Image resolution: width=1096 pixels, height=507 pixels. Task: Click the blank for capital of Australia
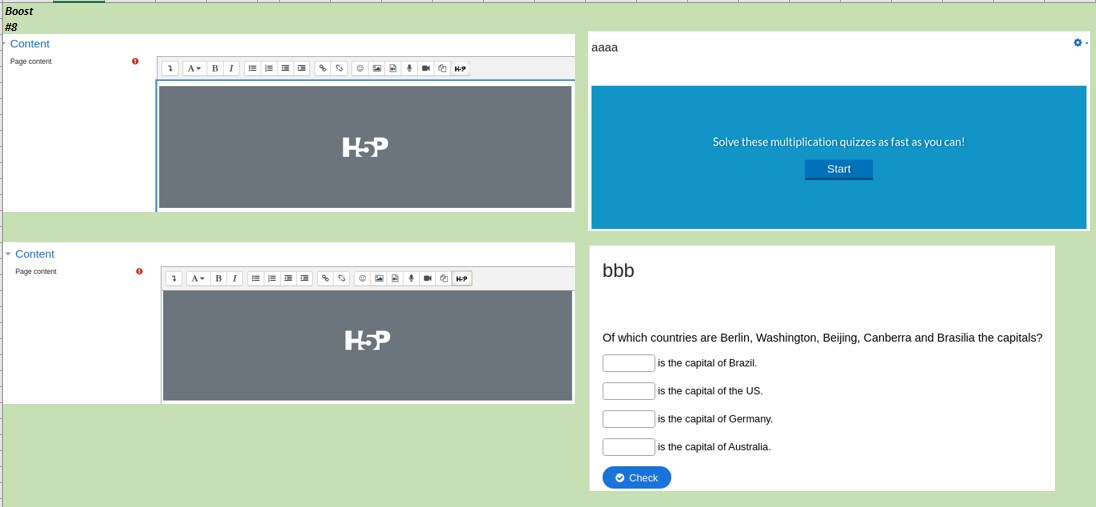[x=628, y=447]
